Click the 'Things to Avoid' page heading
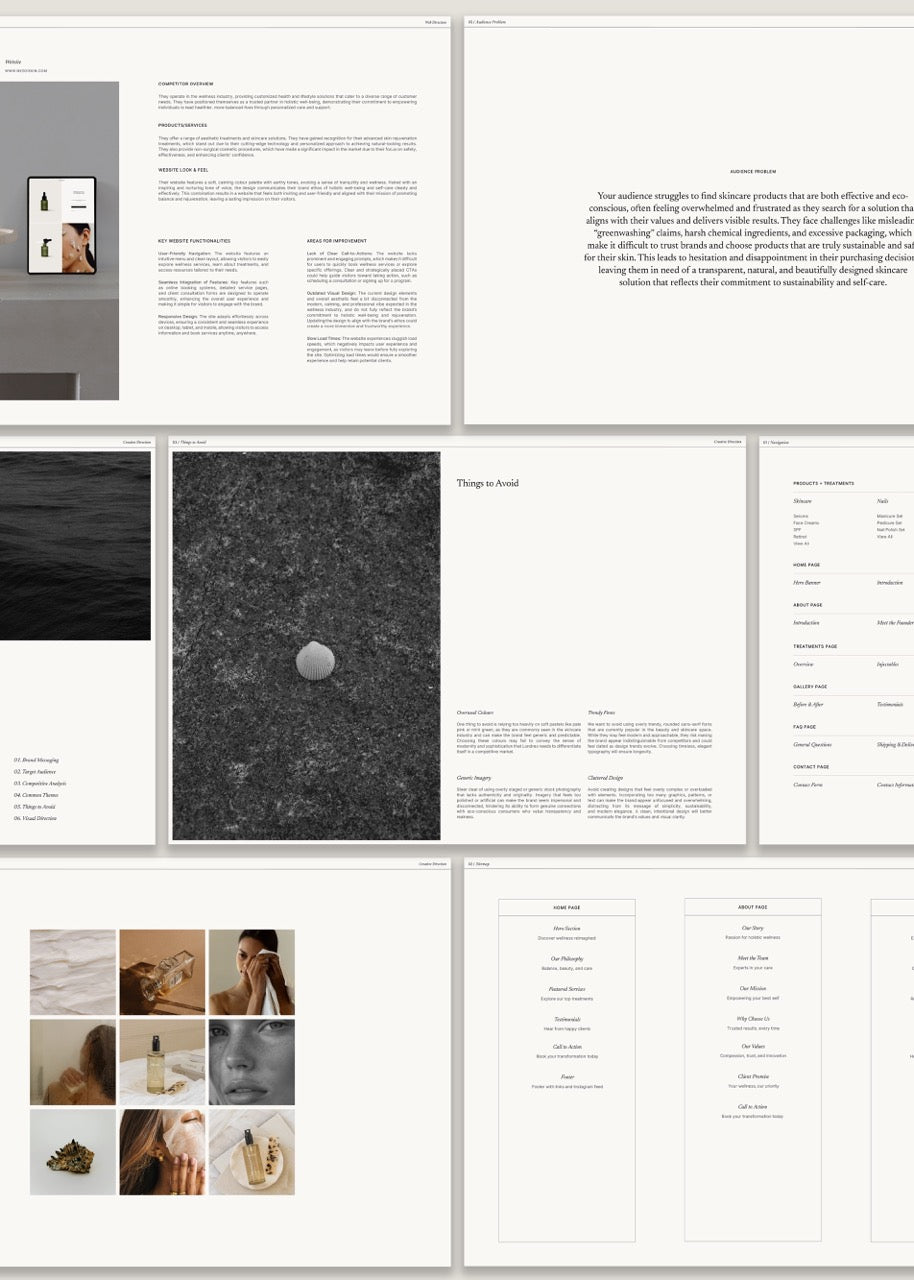914x1280 pixels. tap(488, 483)
